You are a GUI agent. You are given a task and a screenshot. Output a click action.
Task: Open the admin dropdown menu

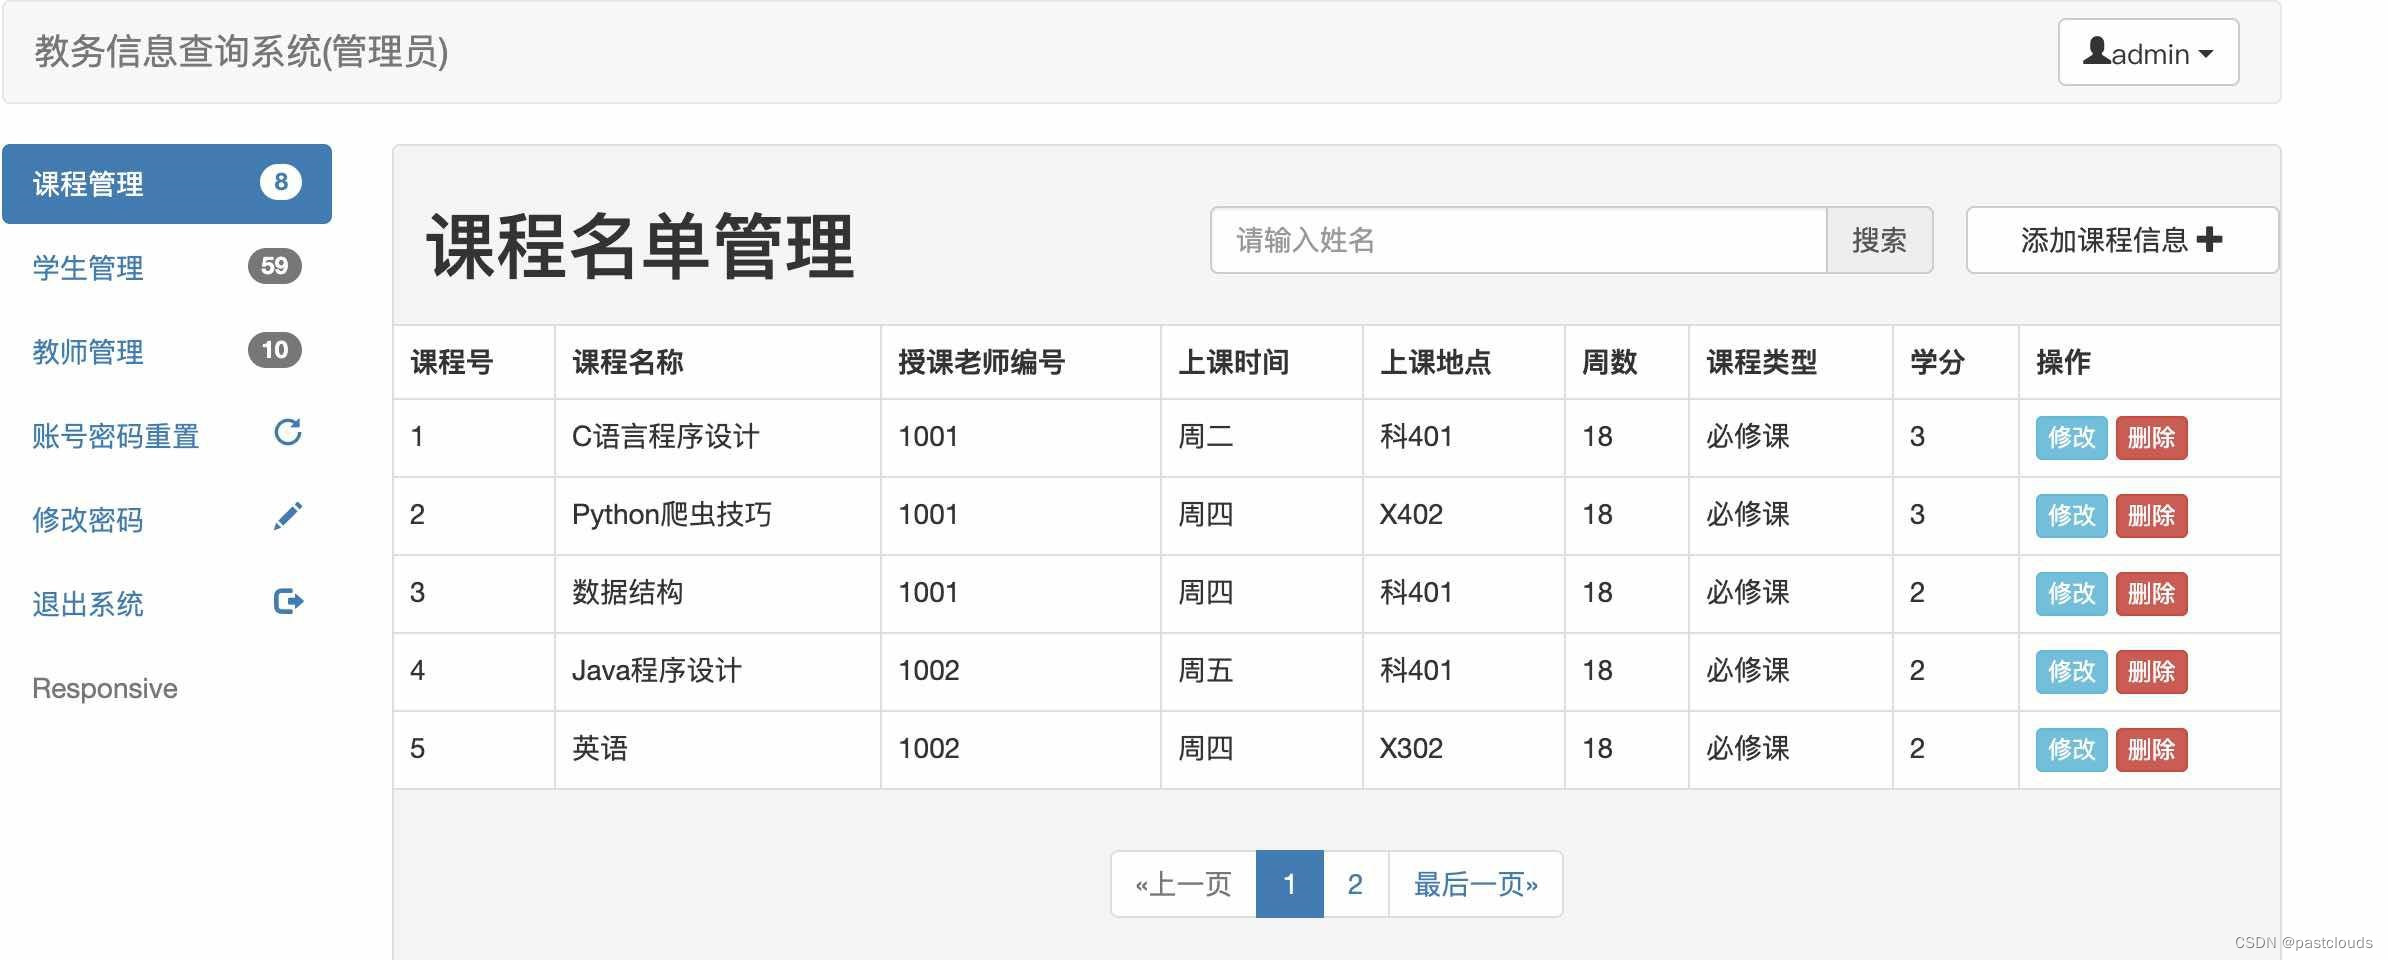point(2148,52)
